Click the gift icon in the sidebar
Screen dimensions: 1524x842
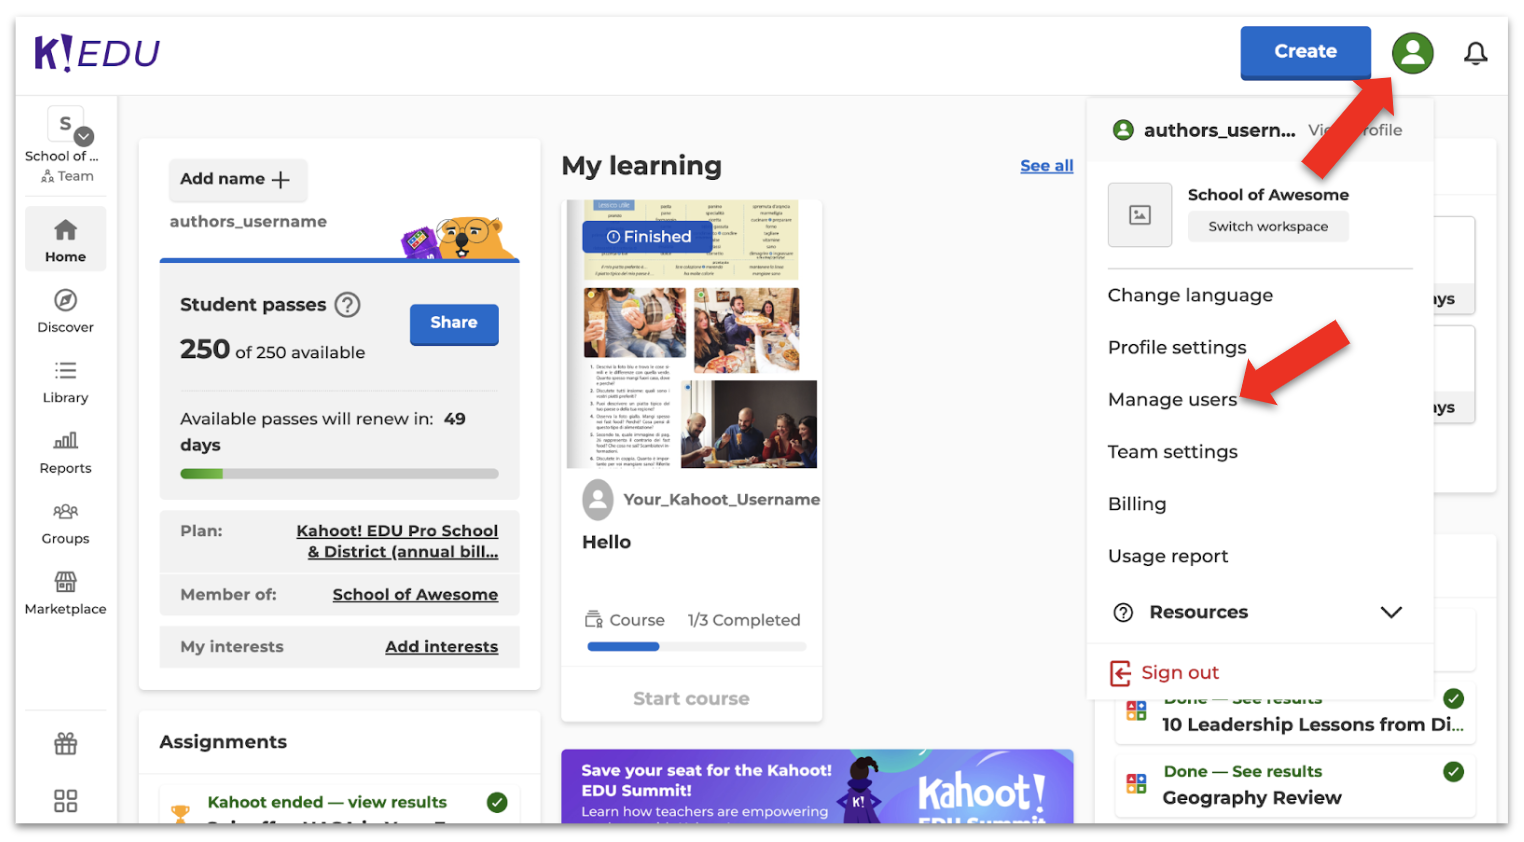pos(65,744)
